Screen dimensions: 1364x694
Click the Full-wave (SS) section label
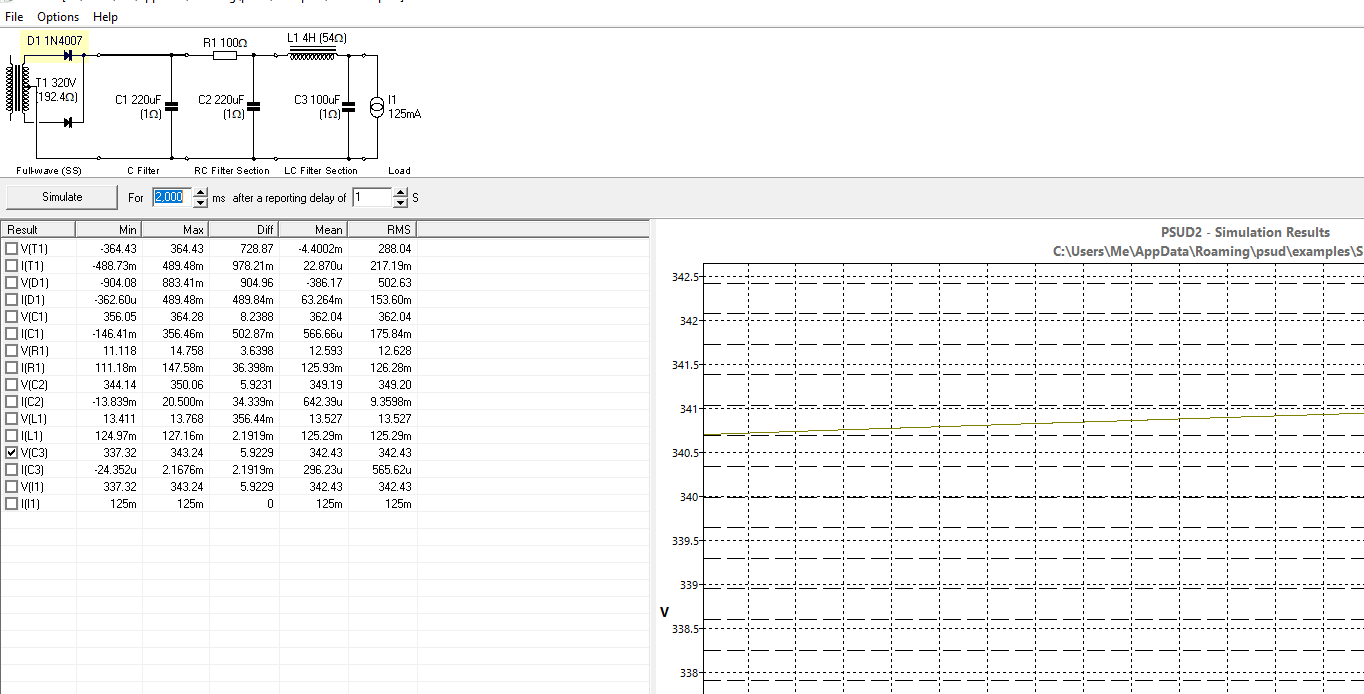point(49,171)
